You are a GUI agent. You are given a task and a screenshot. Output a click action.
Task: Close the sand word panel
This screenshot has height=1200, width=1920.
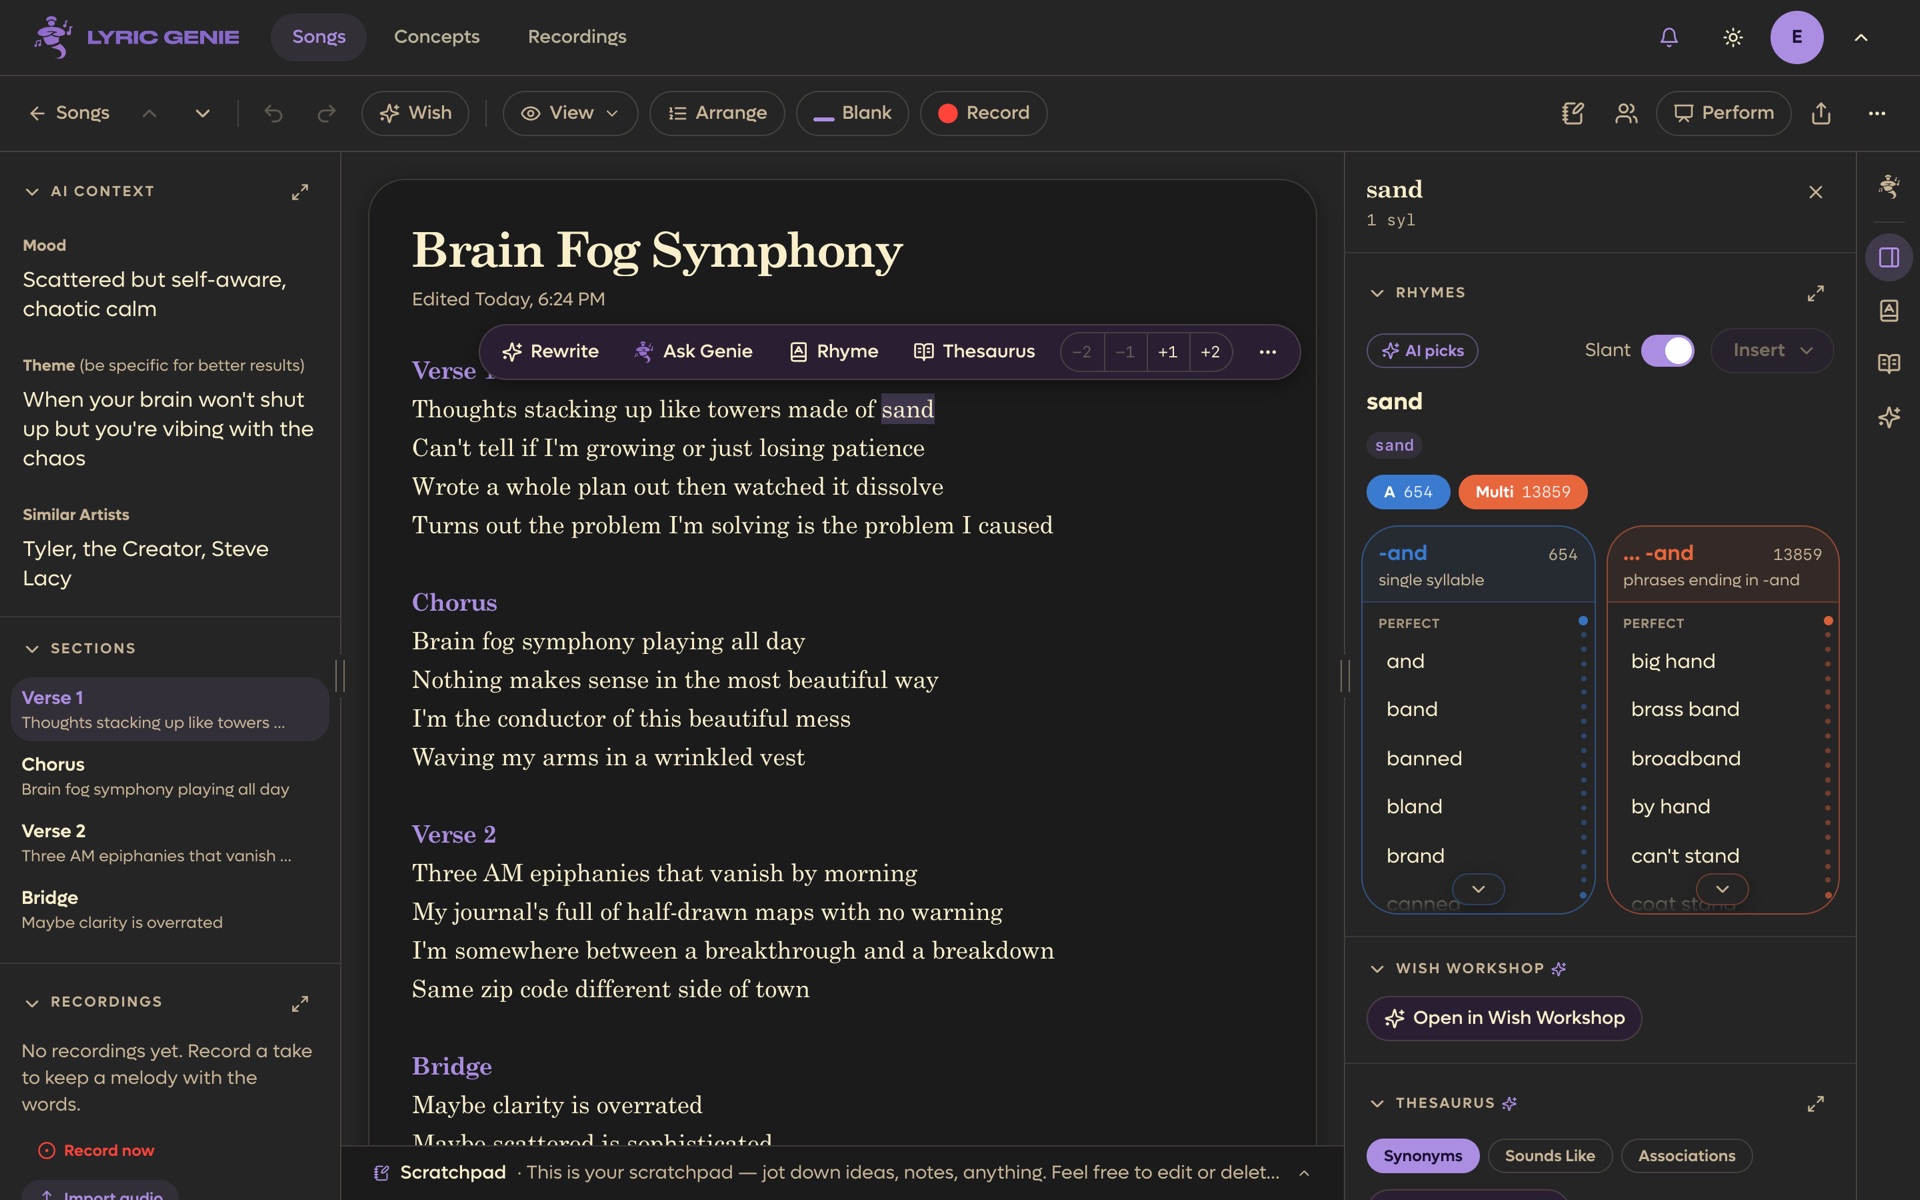pos(1816,192)
